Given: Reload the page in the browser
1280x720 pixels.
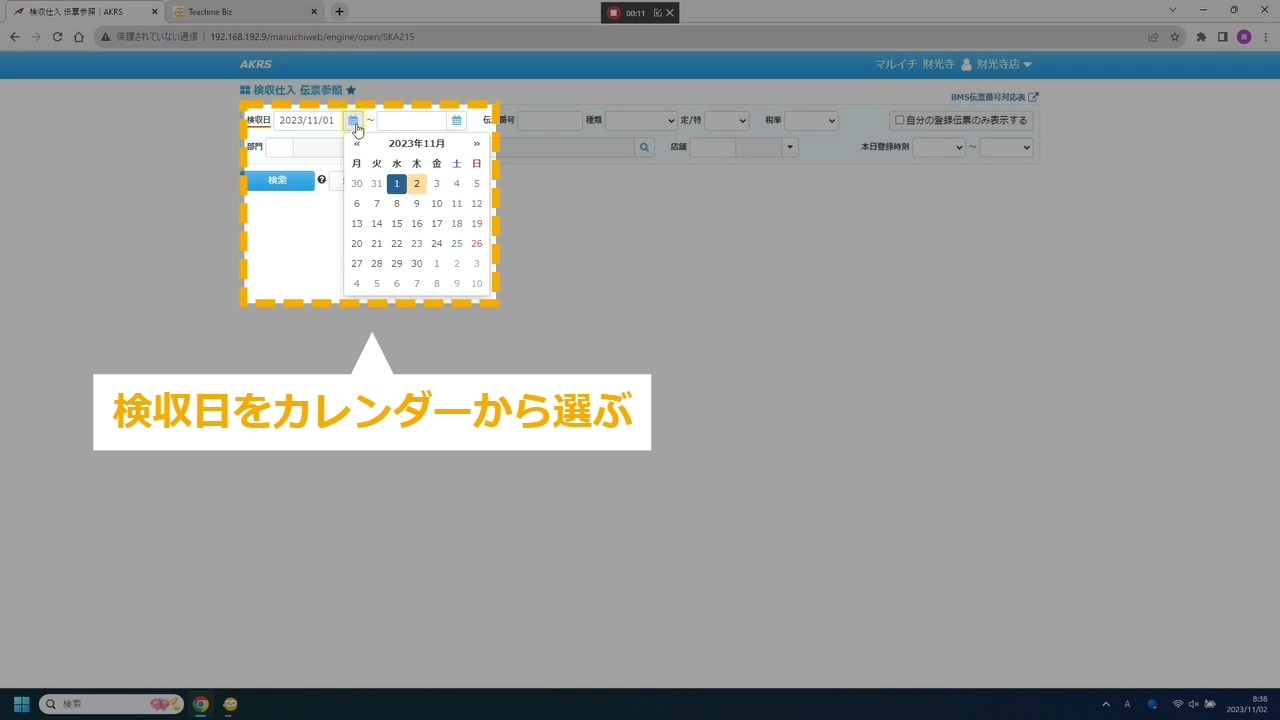Looking at the screenshot, I should click(x=57, y=37).
